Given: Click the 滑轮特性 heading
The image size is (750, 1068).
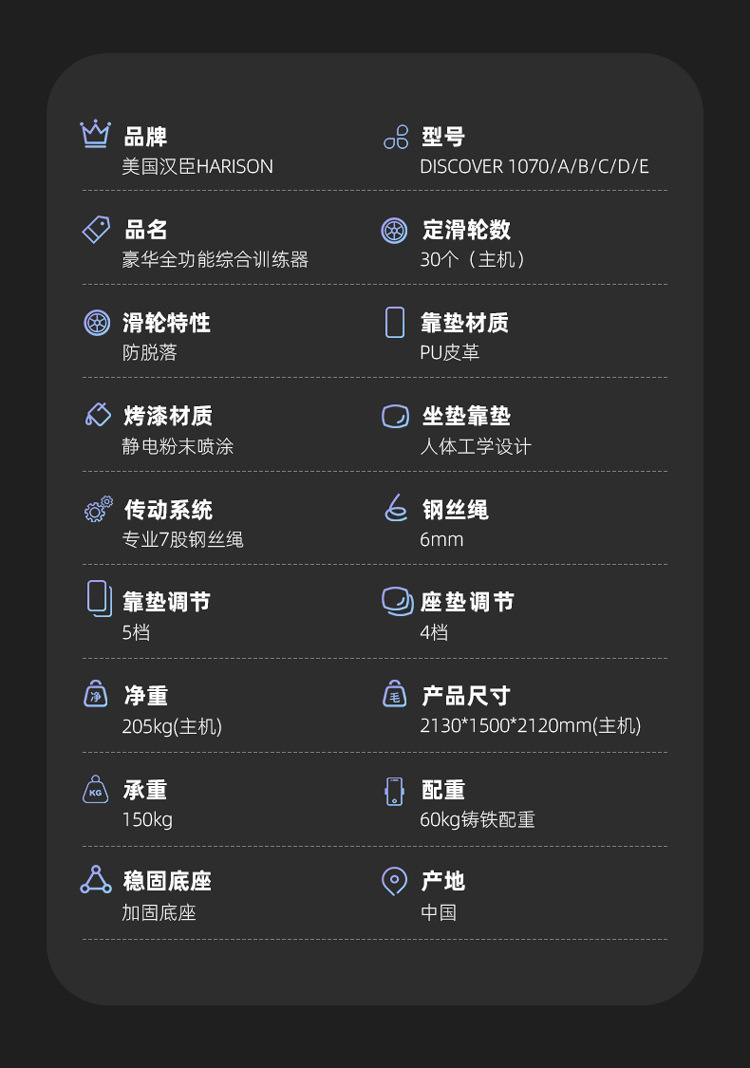Looking at the screenshot, I should [166, 322].
